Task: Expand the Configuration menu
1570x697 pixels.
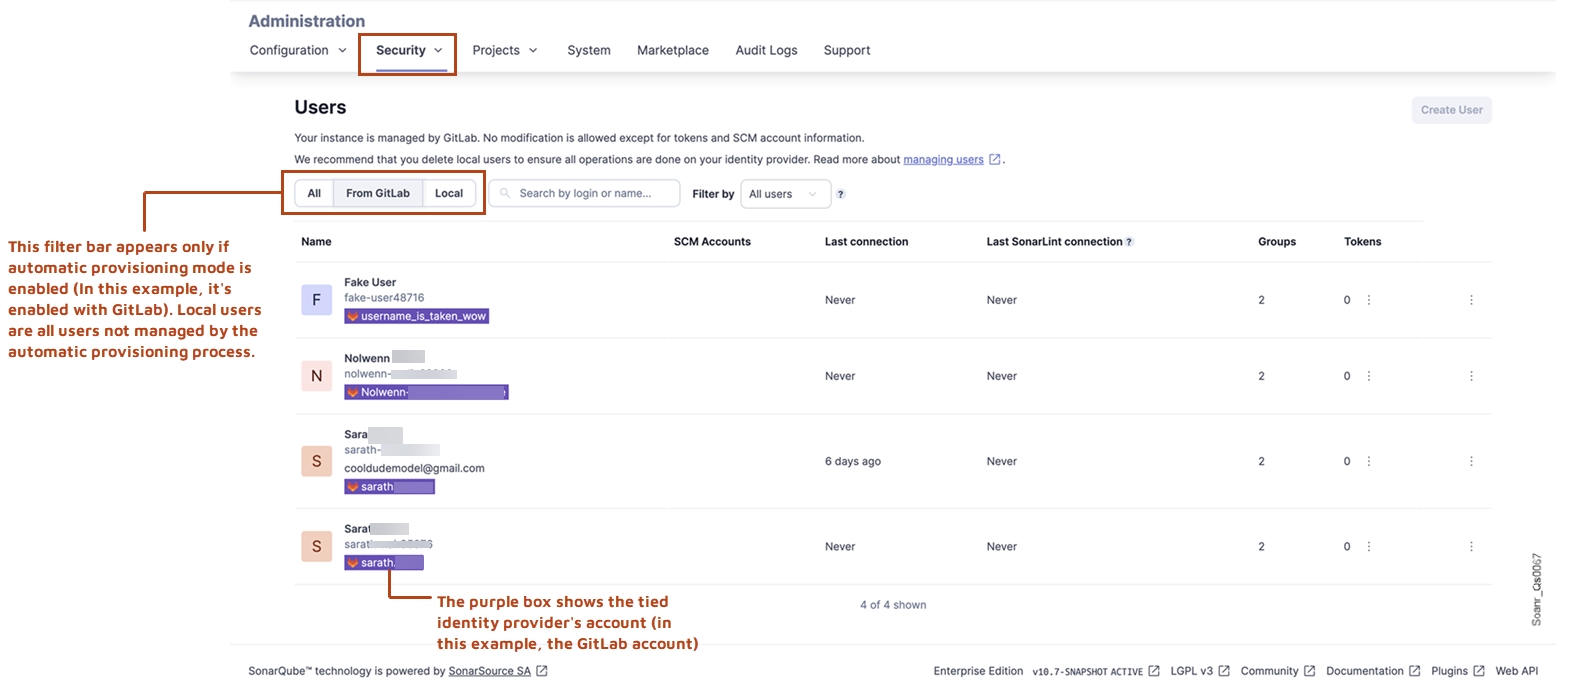Action: (298, 50)
